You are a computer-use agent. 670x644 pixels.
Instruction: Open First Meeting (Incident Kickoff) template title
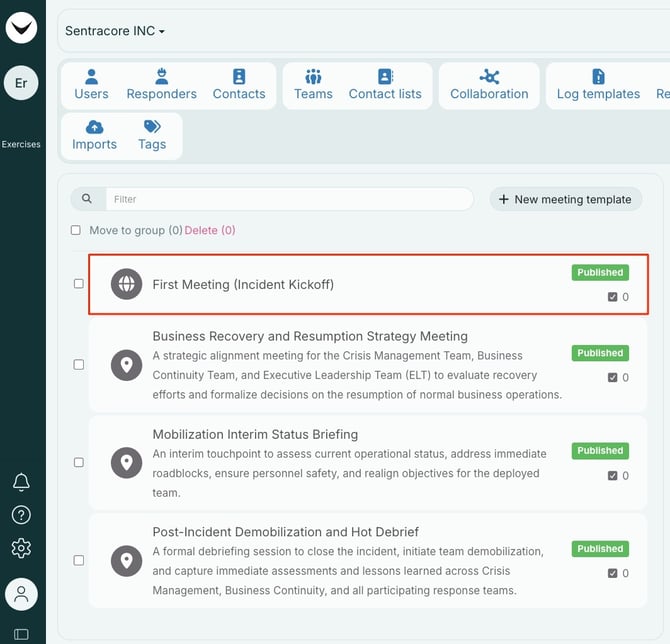click(x=243, y=284)
